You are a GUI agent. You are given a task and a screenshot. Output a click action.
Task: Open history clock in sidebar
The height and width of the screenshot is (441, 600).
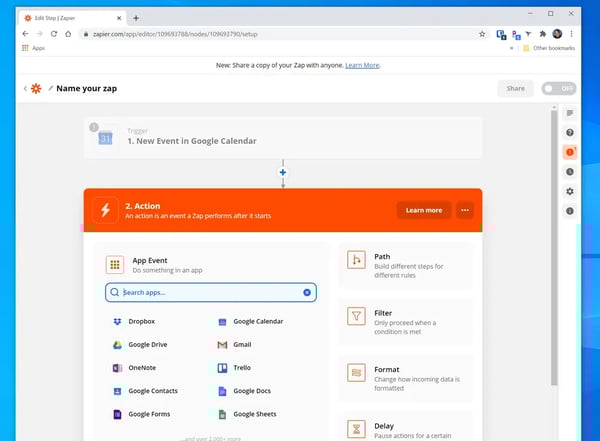coord(570,172)
